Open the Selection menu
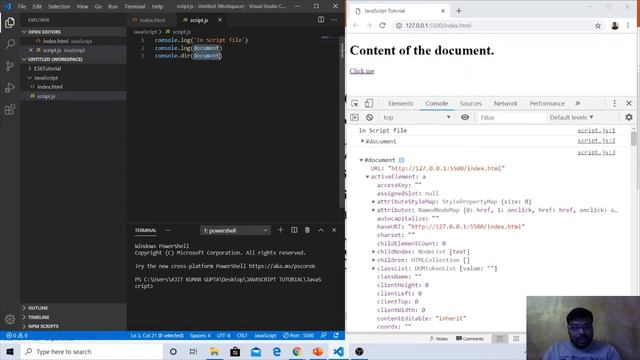640x360 pixels. [59, 7]
